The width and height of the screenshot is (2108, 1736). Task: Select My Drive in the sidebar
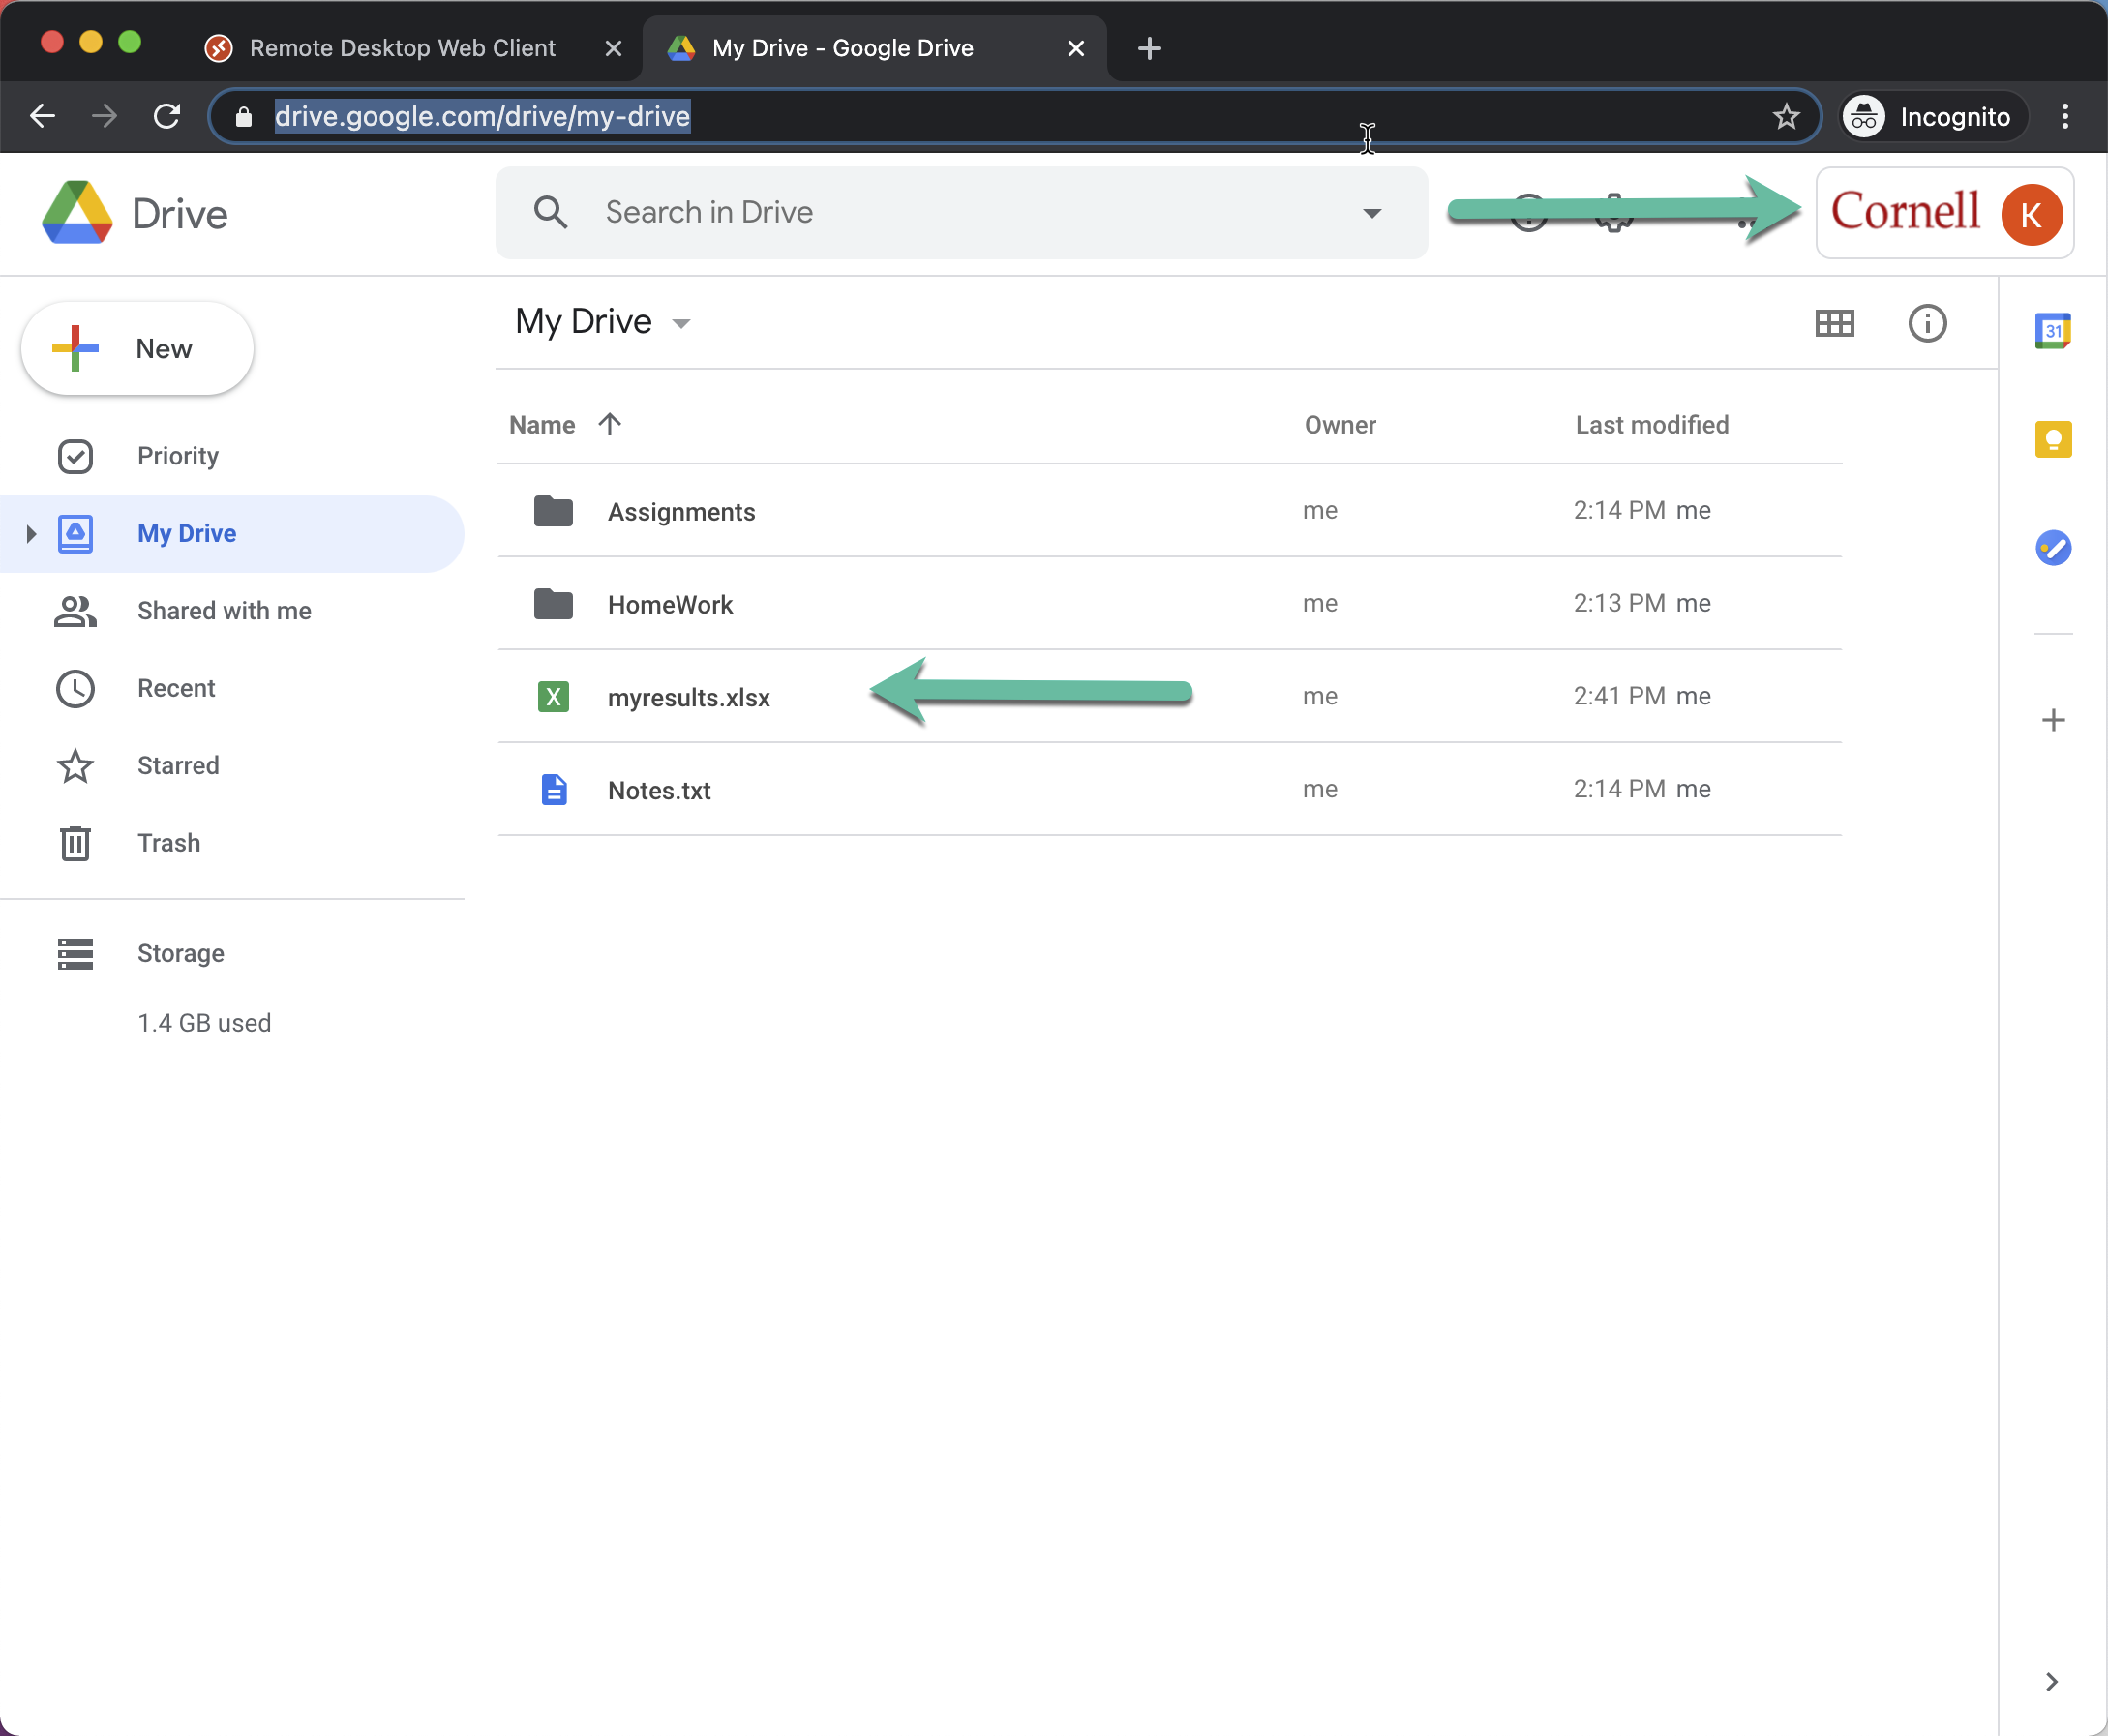232,534
